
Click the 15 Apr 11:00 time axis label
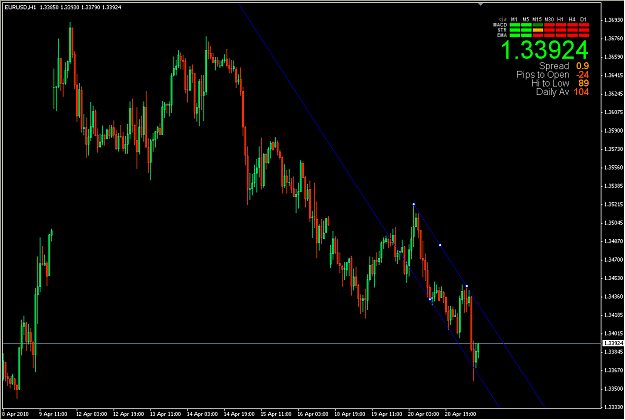pyautogui.click(x=276, y=414)
